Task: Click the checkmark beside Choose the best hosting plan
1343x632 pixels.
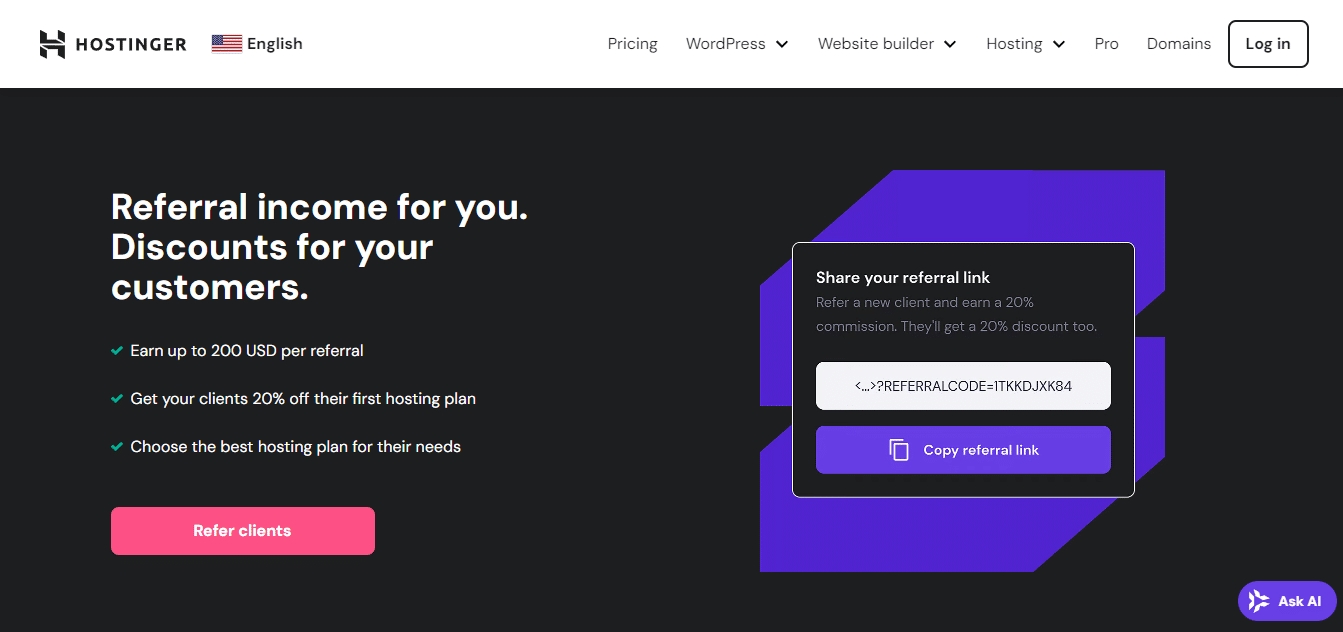Action: tap(117, 447)
